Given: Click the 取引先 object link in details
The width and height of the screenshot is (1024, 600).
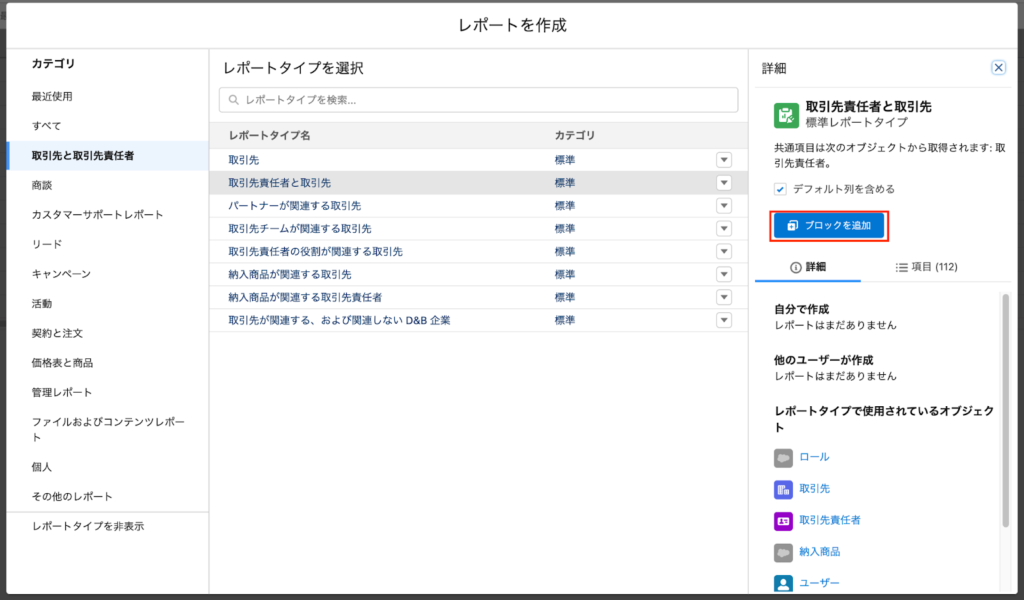Looking at the screenshot, I should tap(814, 488).
